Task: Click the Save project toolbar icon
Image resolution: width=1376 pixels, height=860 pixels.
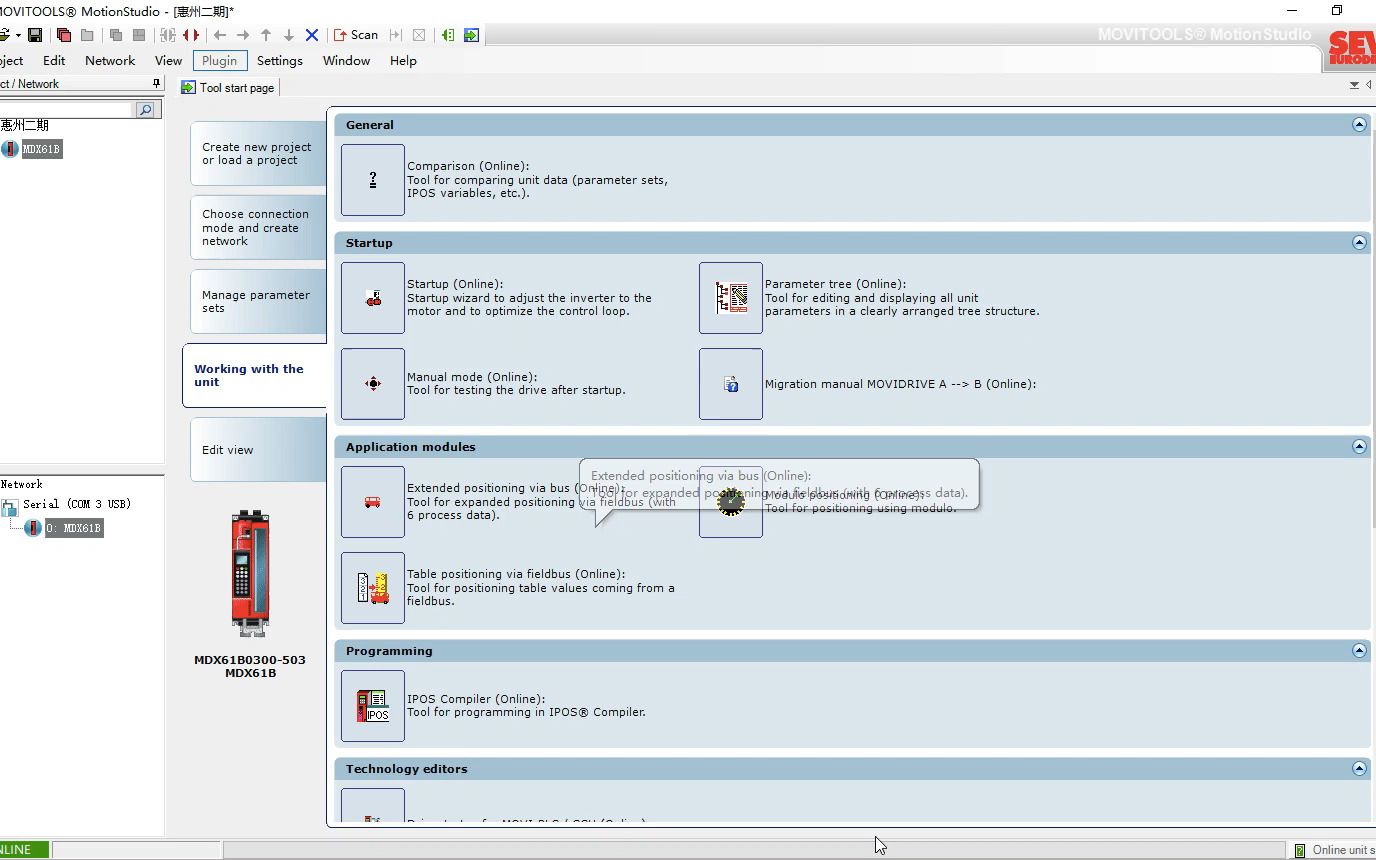Action: (35, 35)
